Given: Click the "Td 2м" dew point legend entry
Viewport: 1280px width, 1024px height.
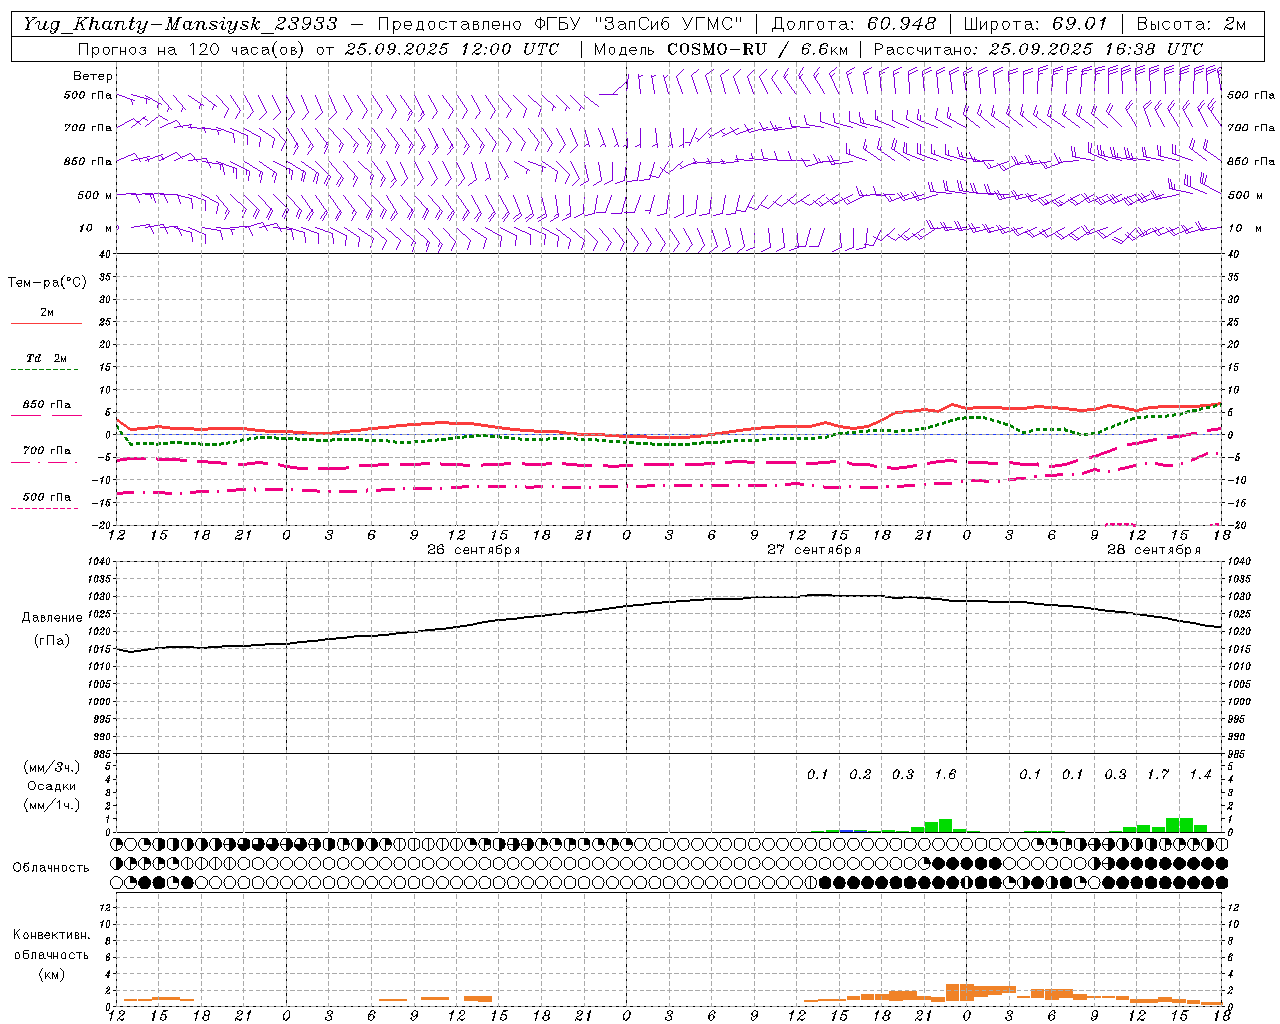Looking at the screenshot, I should coord(47,358).
